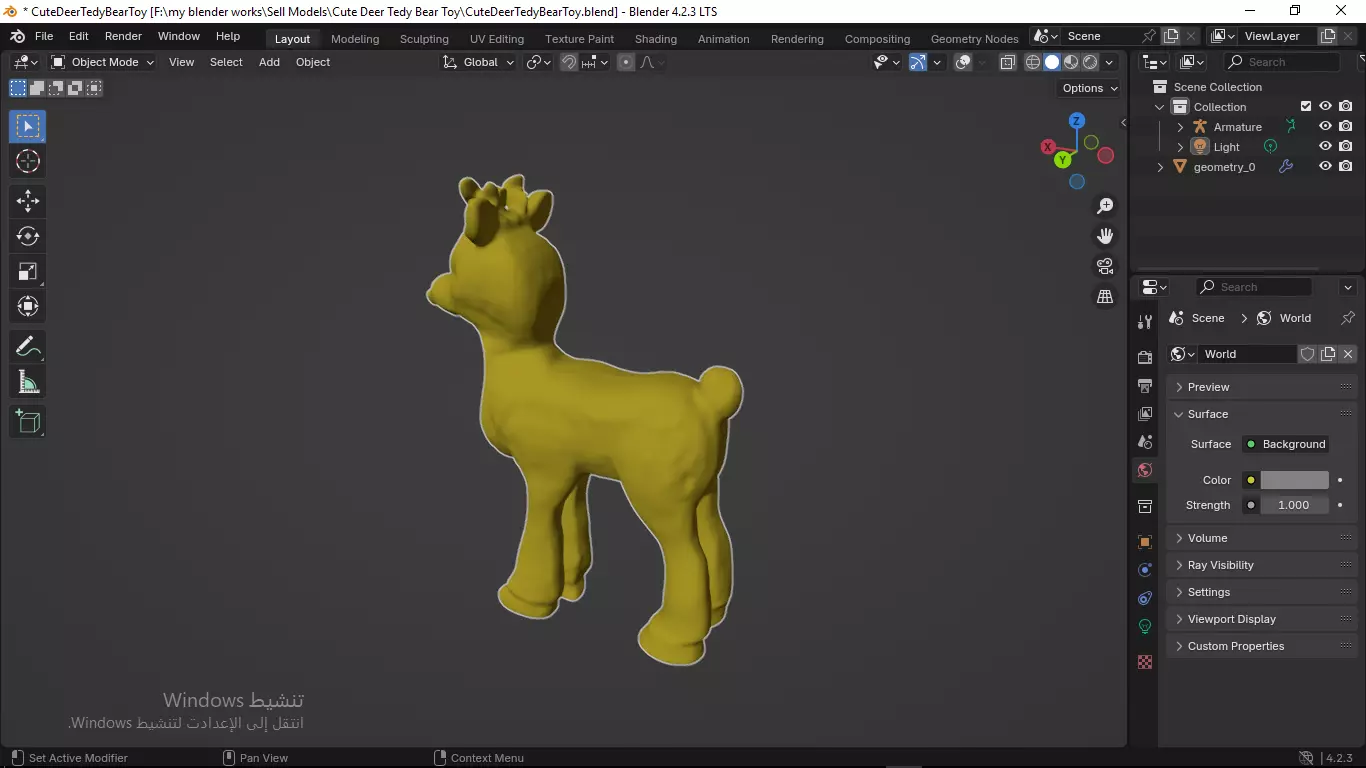Image resolution: width=1366 pixels, height=768 pixels.
Task: Disable Armature in renders camera icon
Action: (1346, 127)
